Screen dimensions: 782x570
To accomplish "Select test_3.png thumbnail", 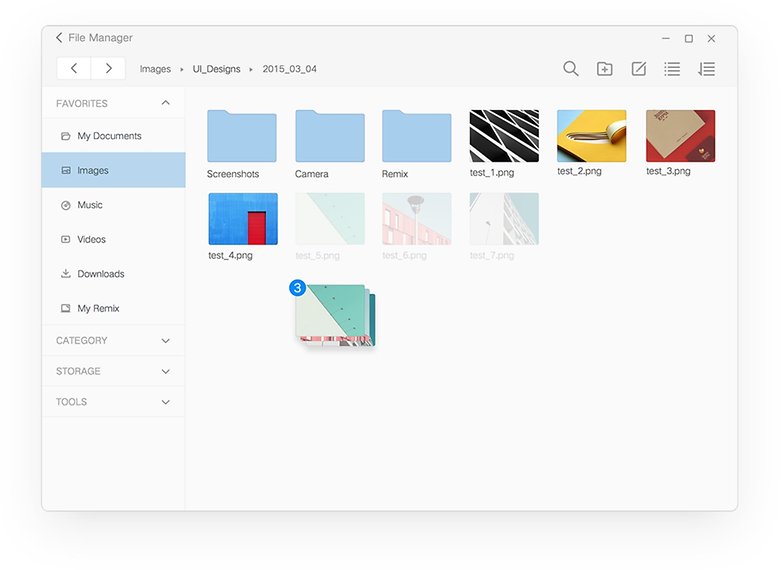I will [x=680, y=136].
